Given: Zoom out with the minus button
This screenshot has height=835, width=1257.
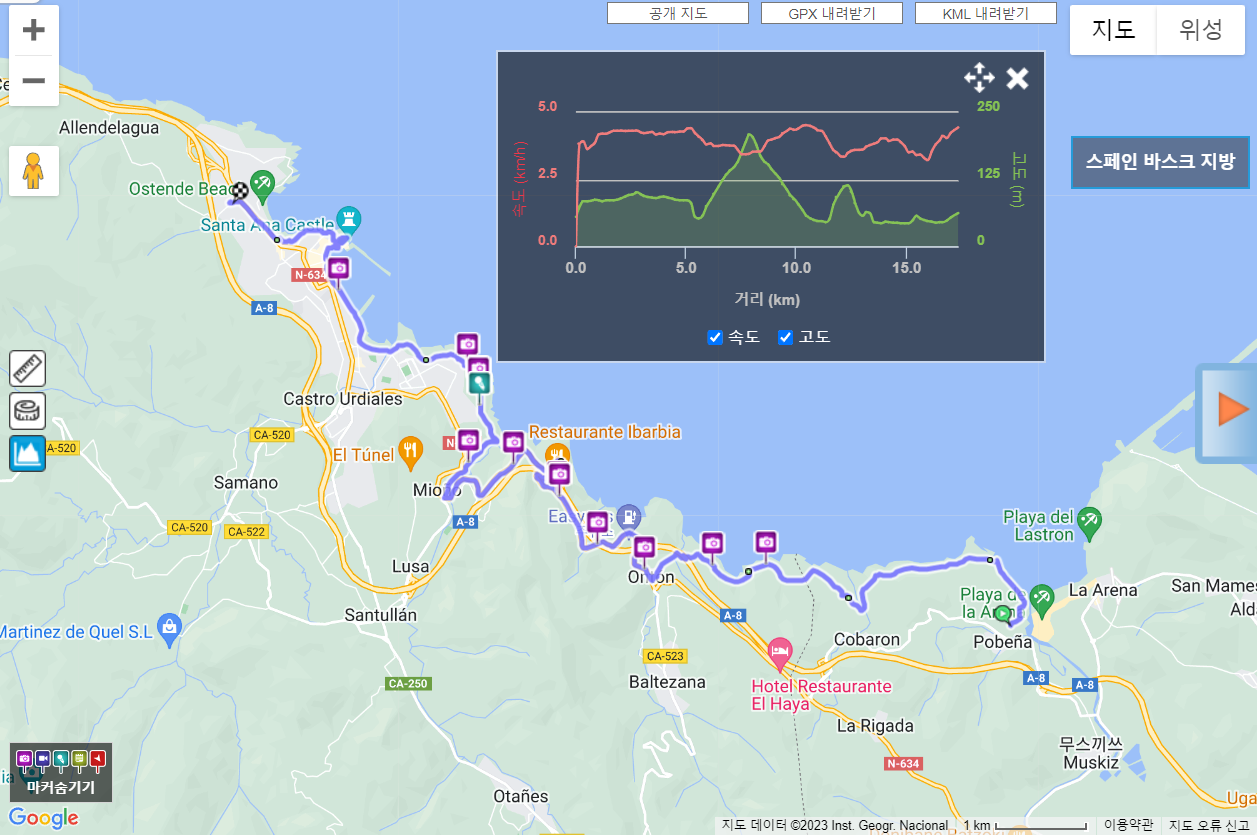Looking at the screenshot, I should 34,80.
